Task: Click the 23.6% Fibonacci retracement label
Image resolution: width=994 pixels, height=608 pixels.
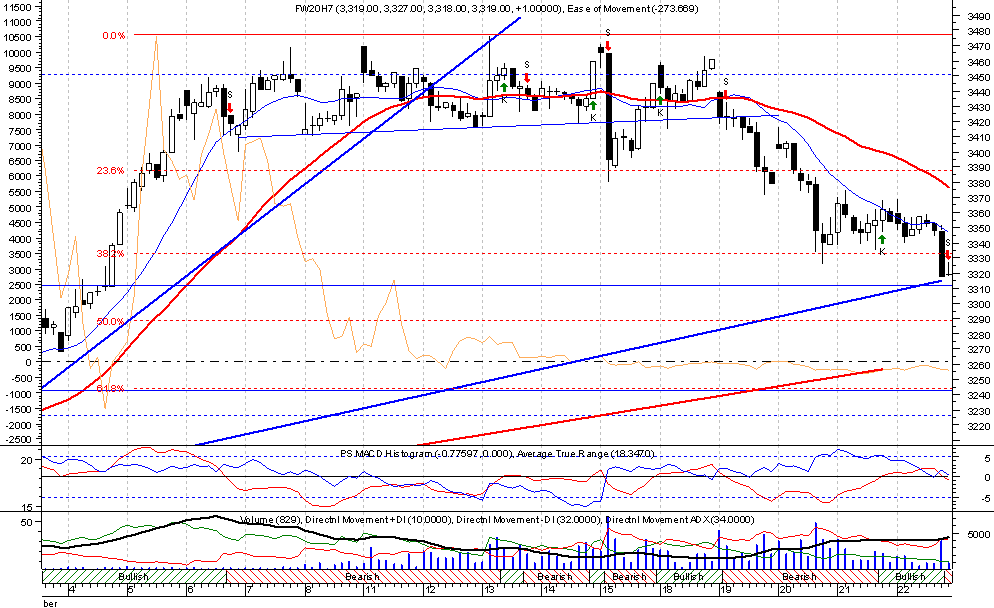Action: (110, 171)
